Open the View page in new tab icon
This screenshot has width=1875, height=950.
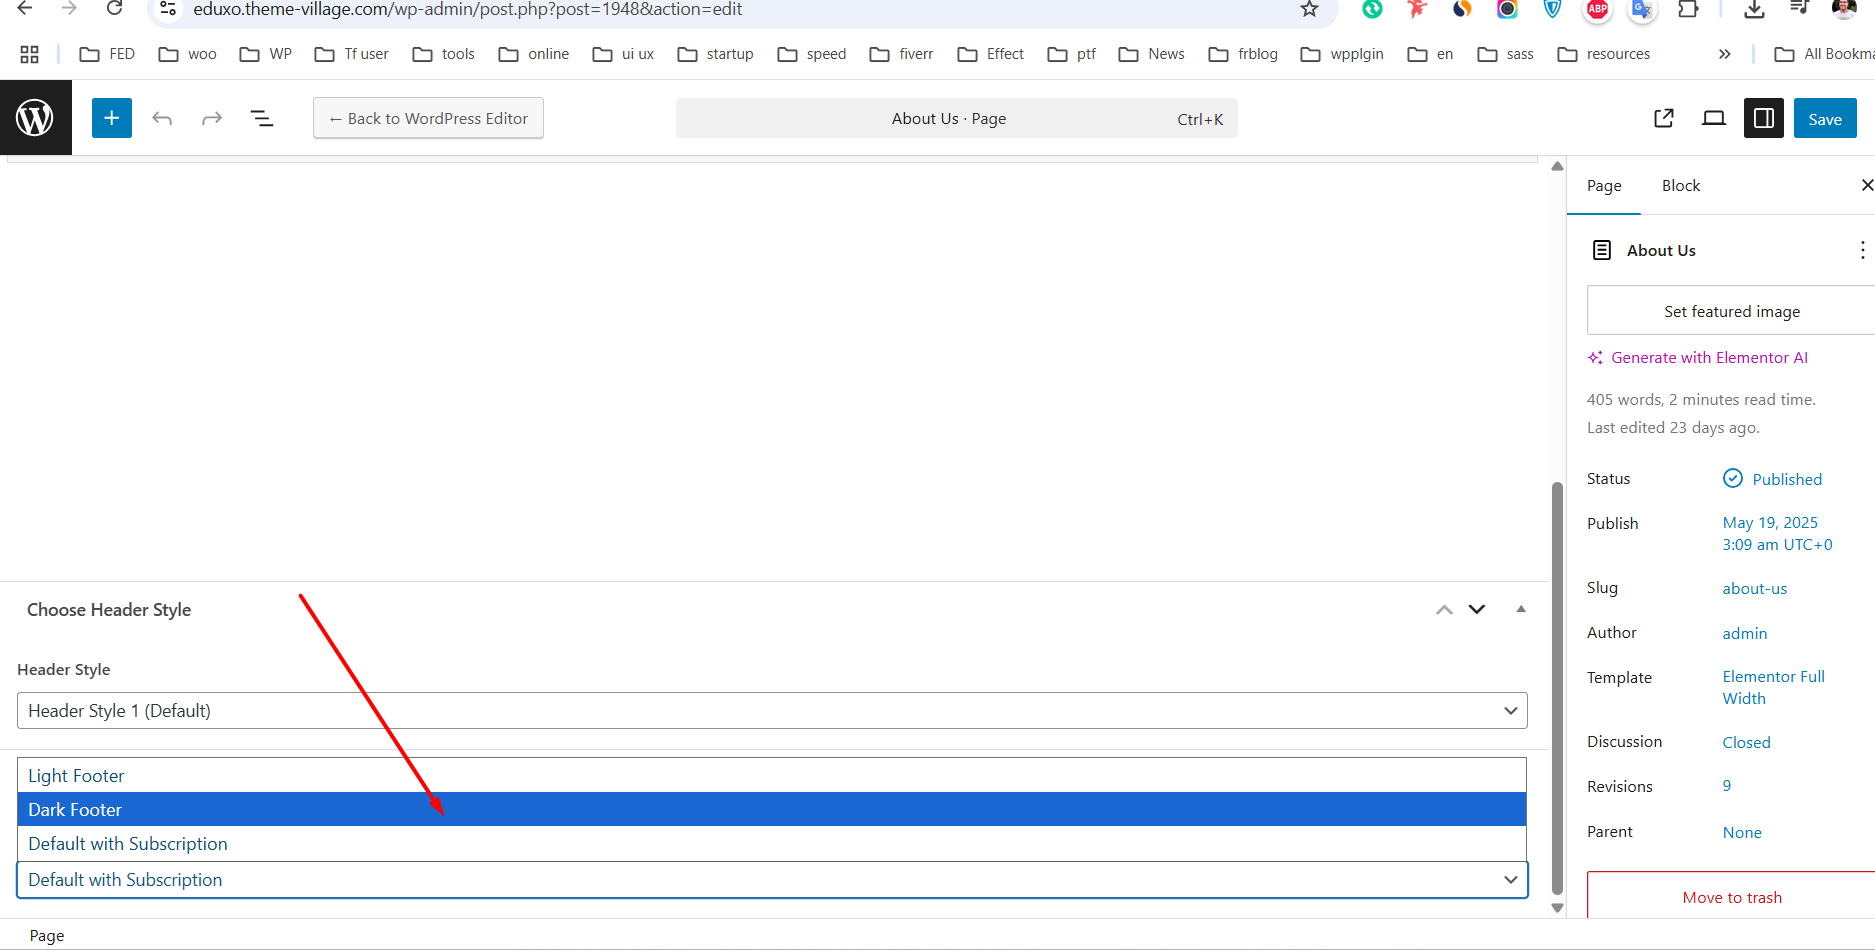(x=1663, y=117)
